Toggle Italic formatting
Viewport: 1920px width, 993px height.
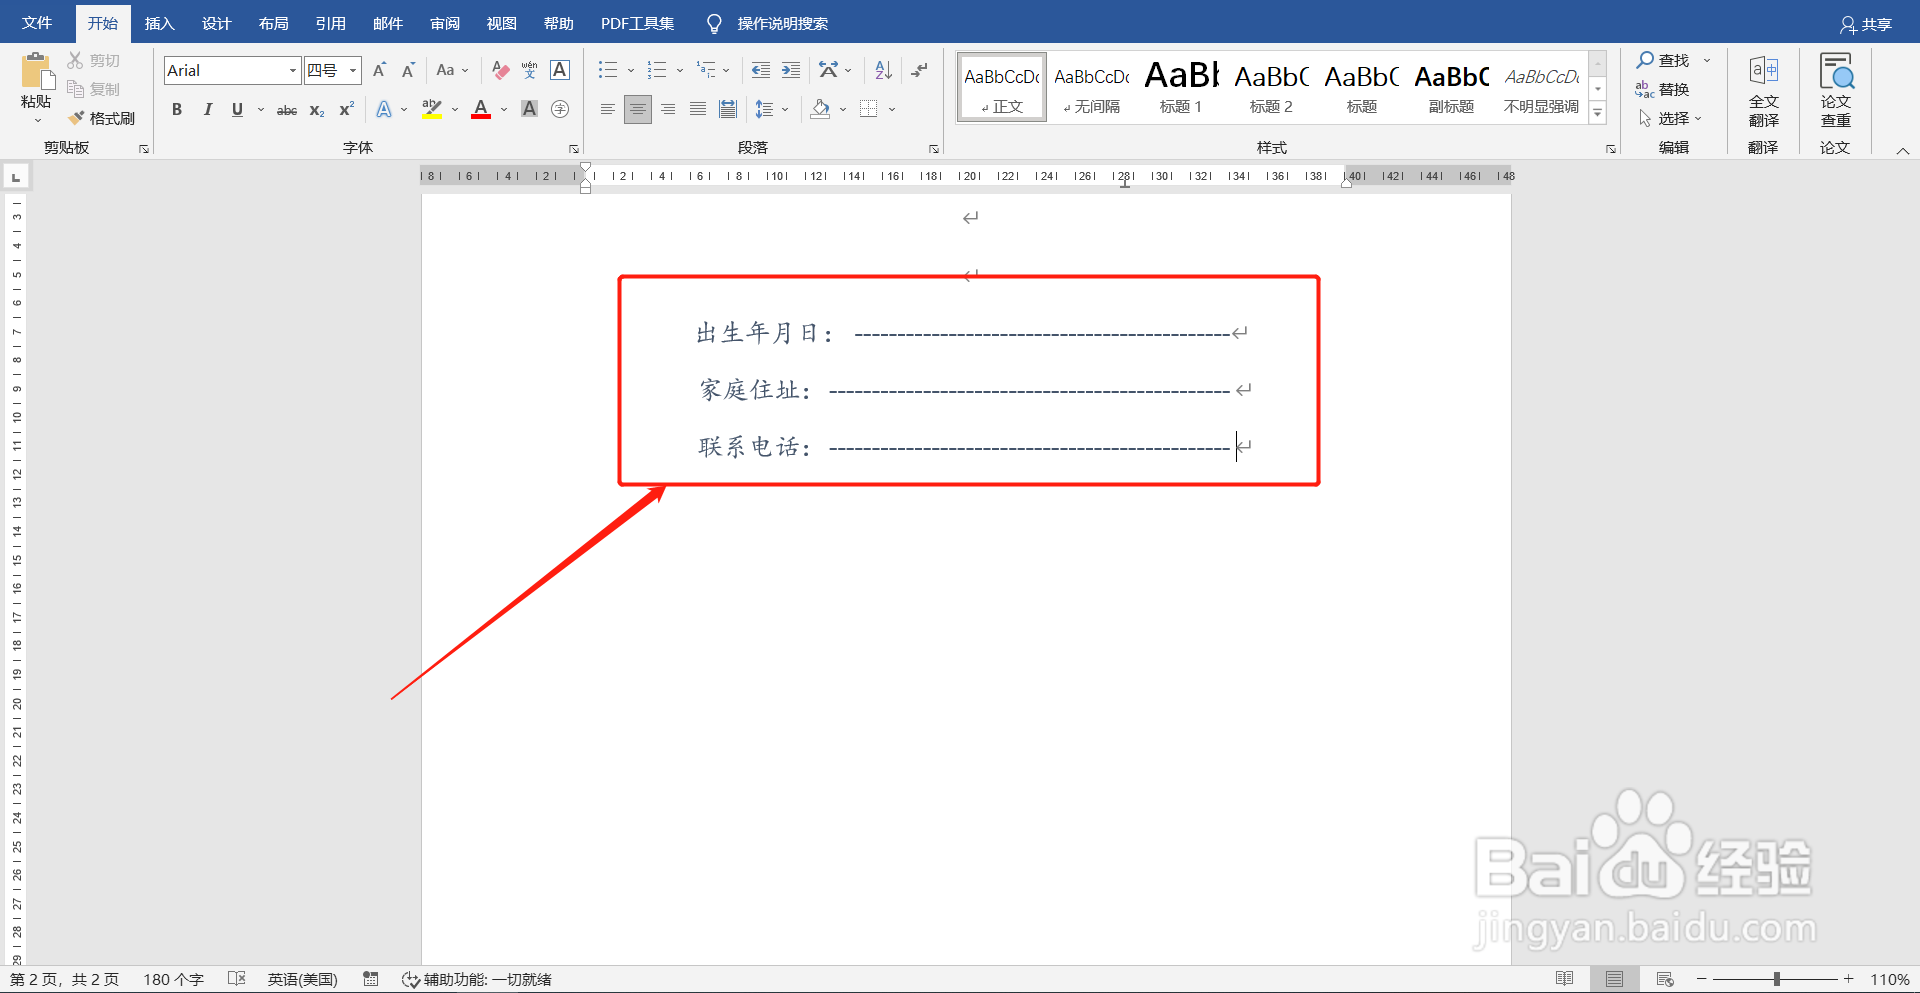pyautogui.click(x=207, y=109)
